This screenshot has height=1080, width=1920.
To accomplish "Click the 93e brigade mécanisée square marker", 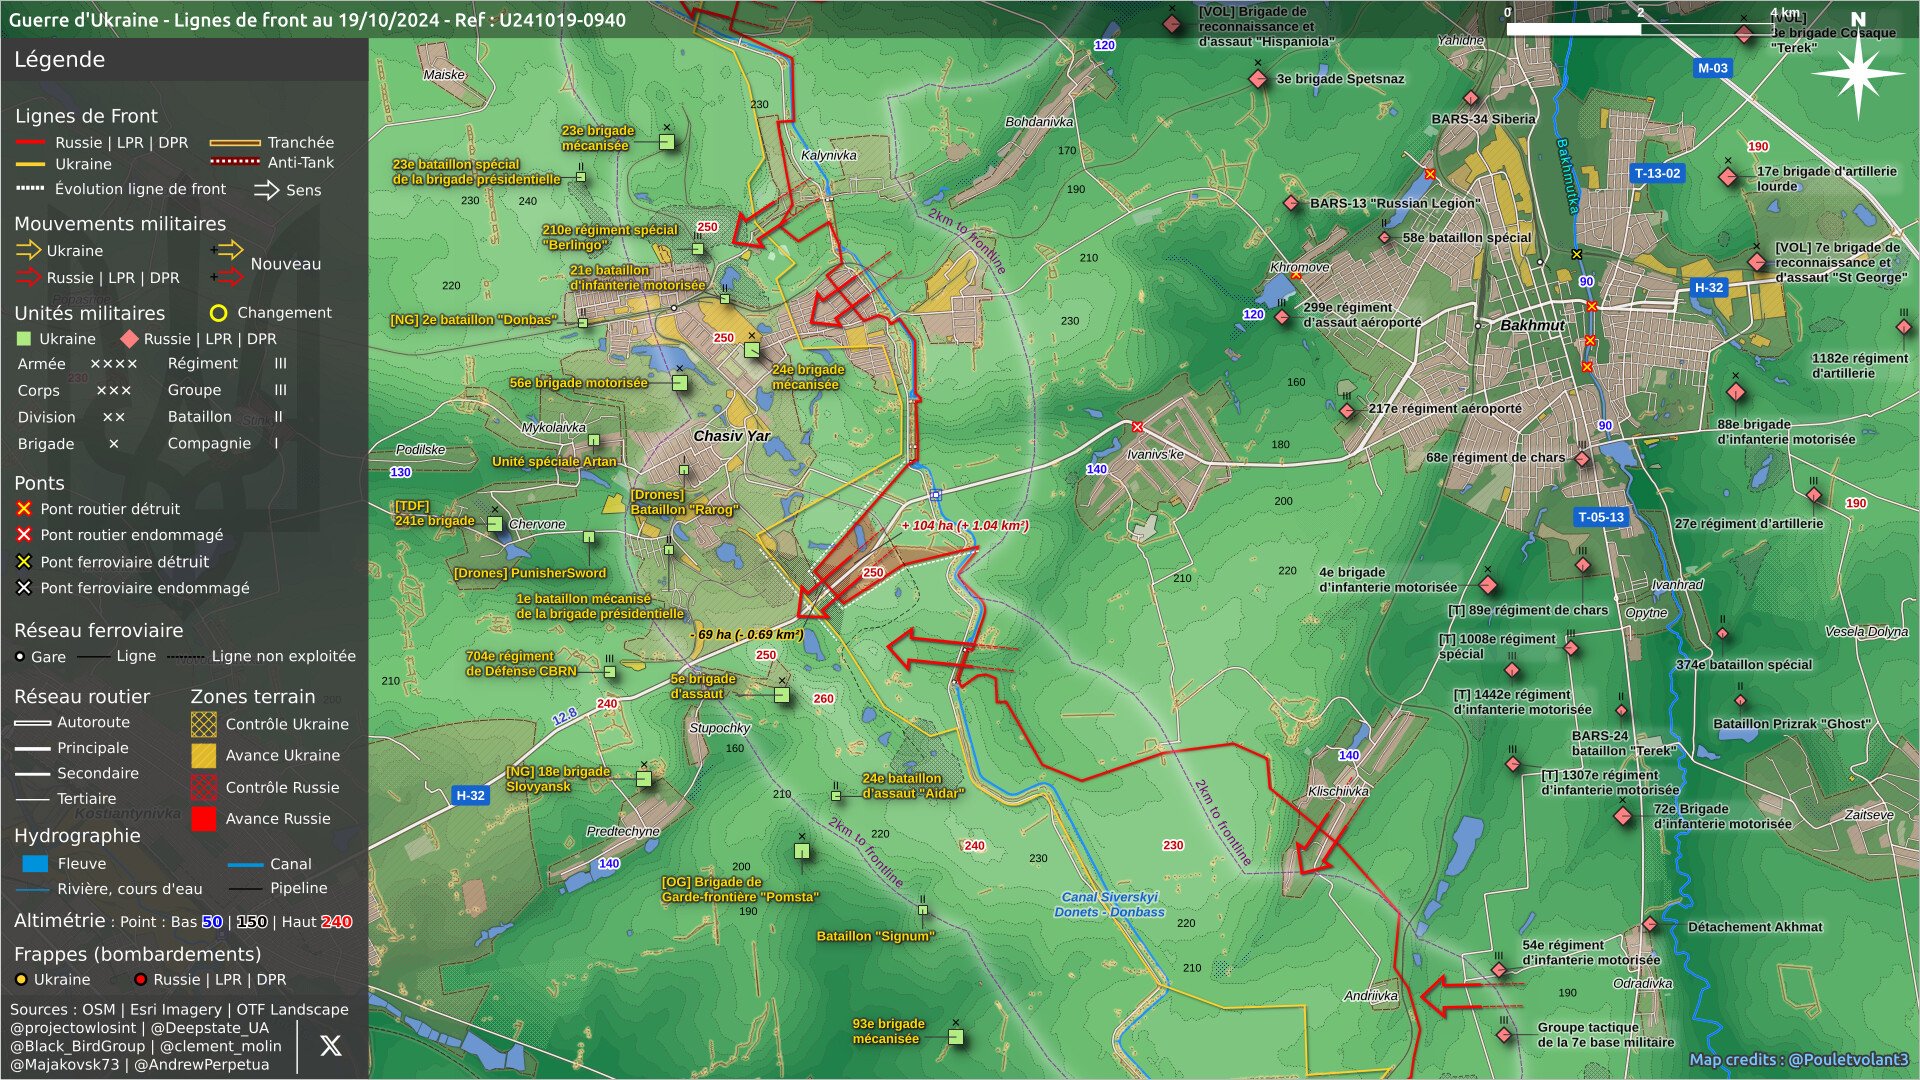I will (956, 1037).
